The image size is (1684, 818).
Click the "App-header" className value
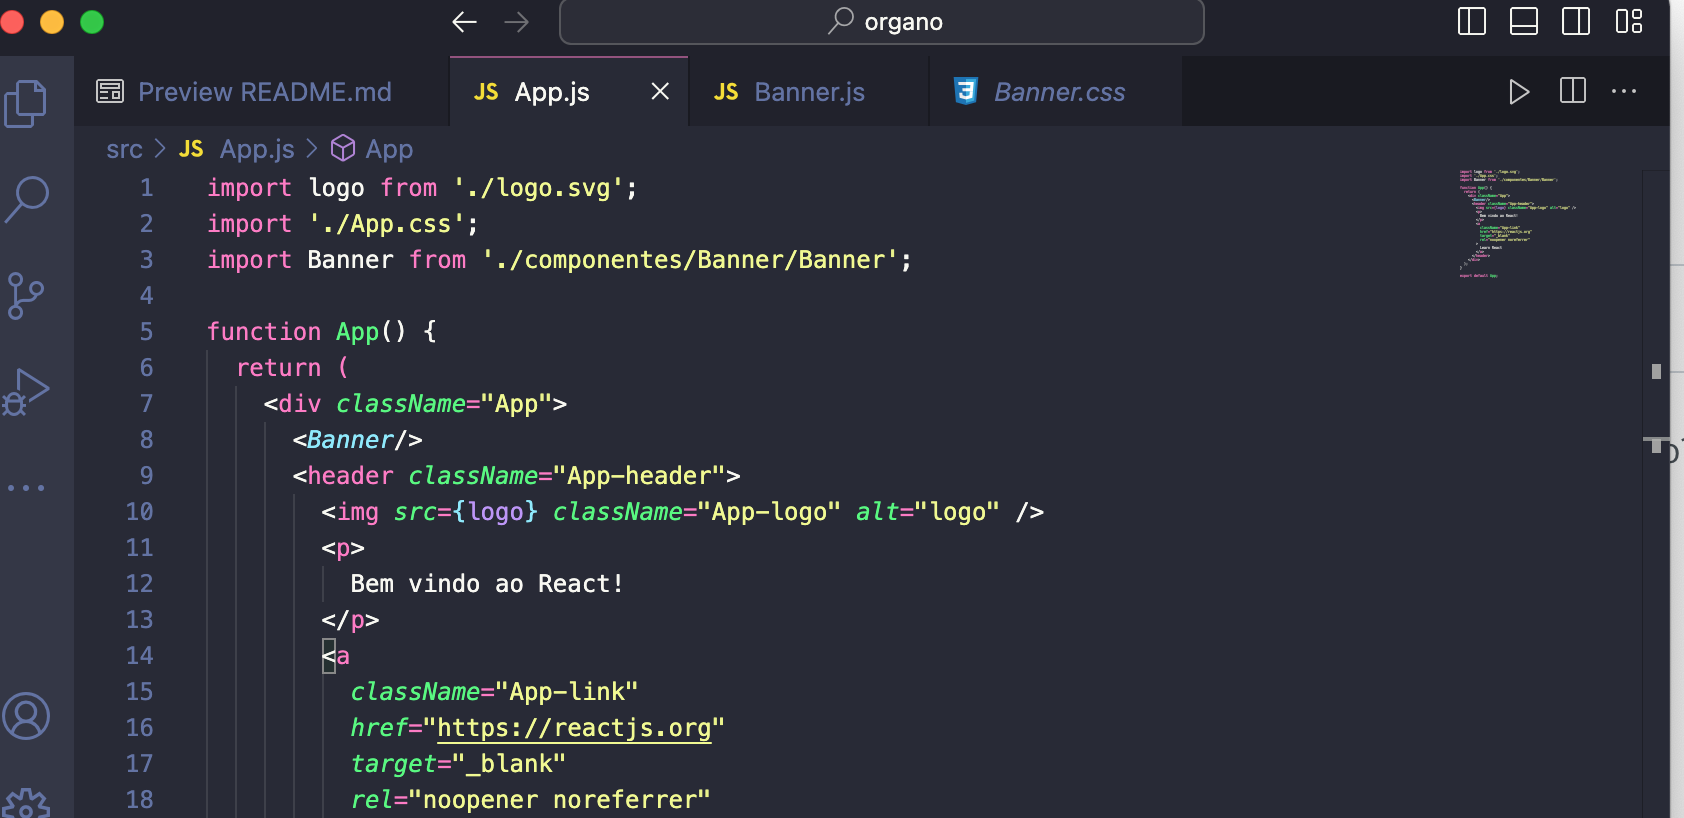(640, 476)
